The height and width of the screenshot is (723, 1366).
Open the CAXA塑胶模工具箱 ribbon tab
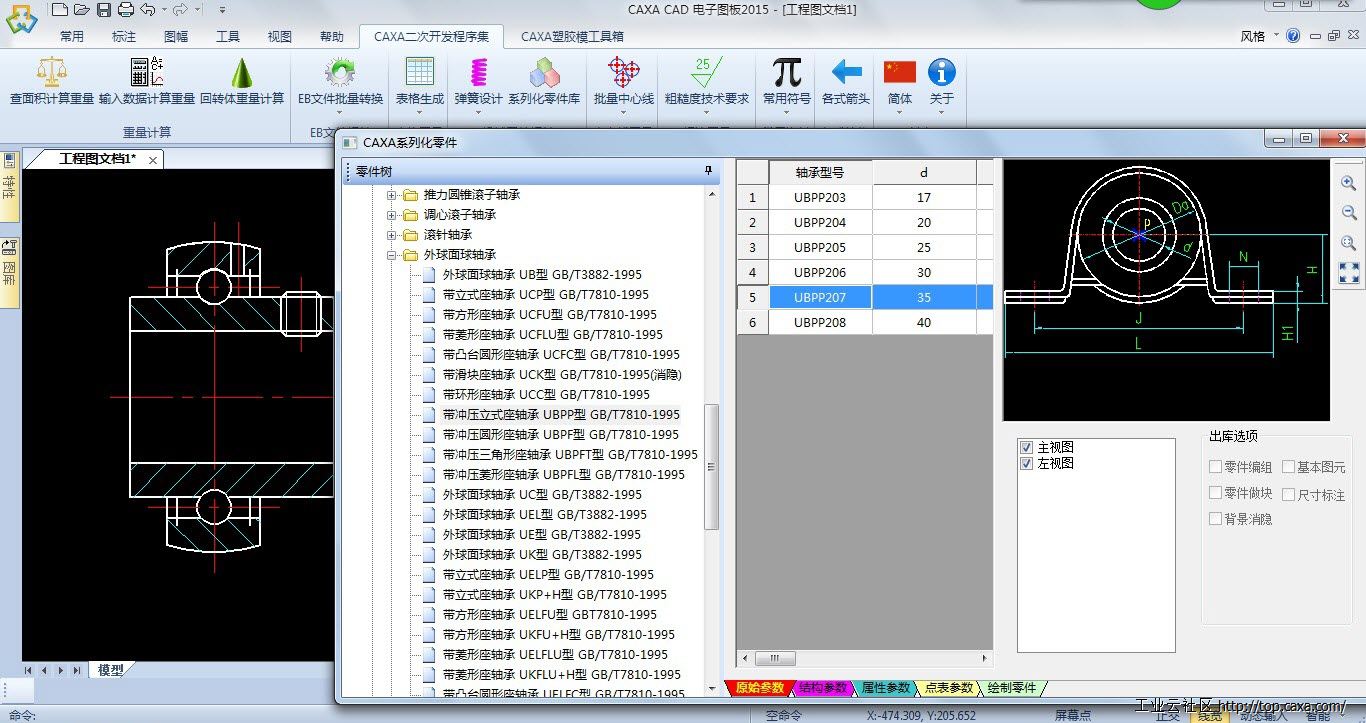[572, 37]
